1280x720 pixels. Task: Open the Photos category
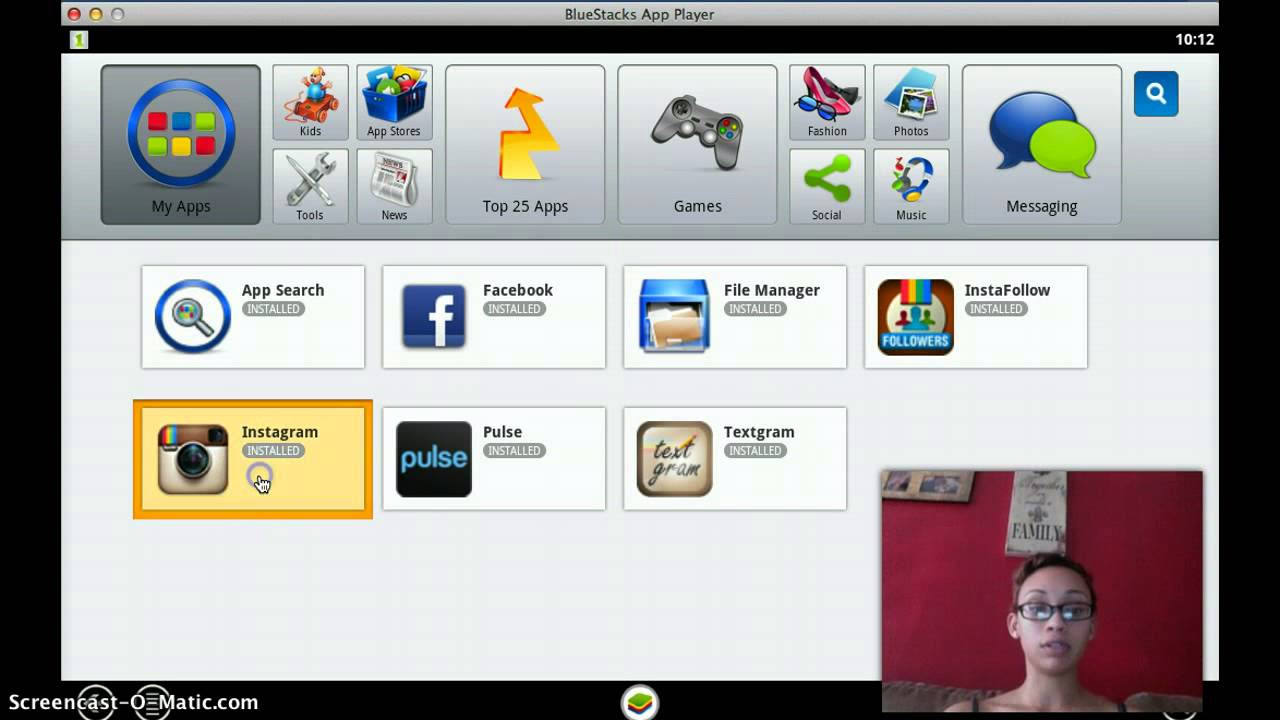[x=911, y=102]
